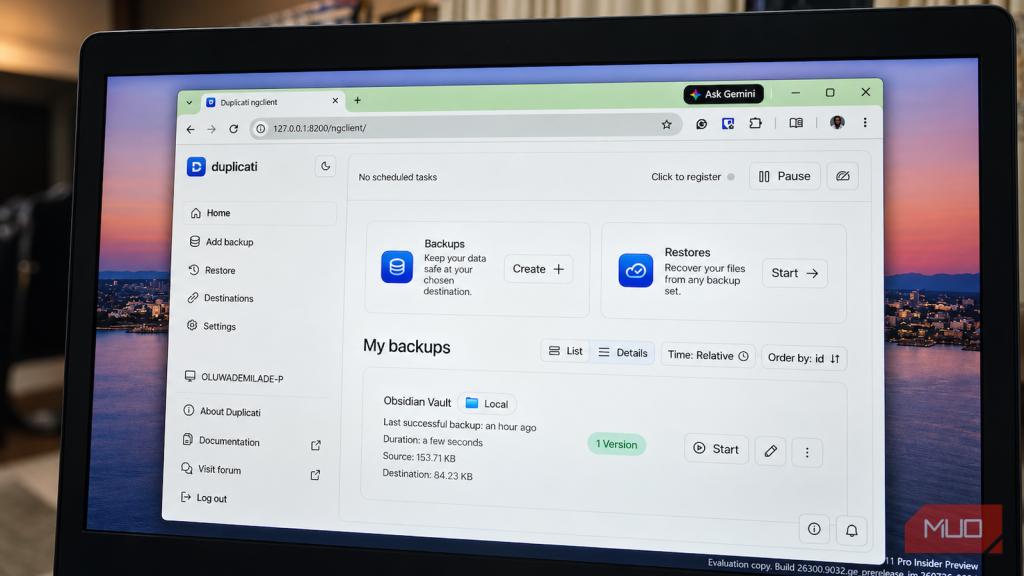Edit the Obsidian Vault backup

pos(771,451)
